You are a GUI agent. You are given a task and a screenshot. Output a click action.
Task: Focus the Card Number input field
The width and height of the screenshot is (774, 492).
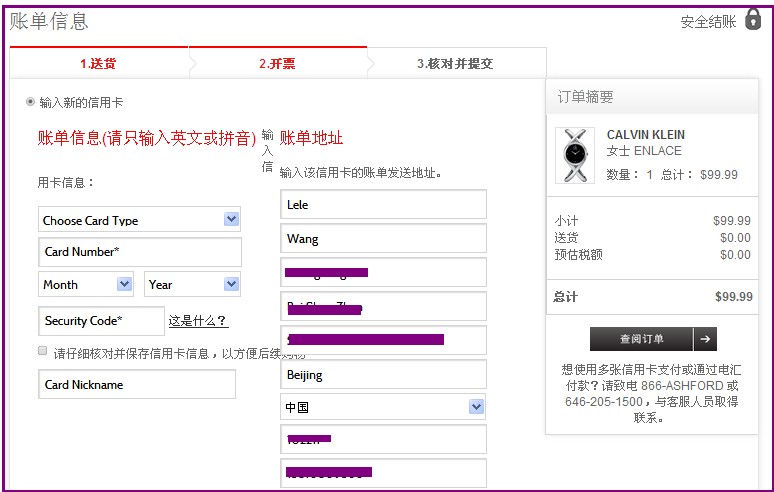click(140, 252)
